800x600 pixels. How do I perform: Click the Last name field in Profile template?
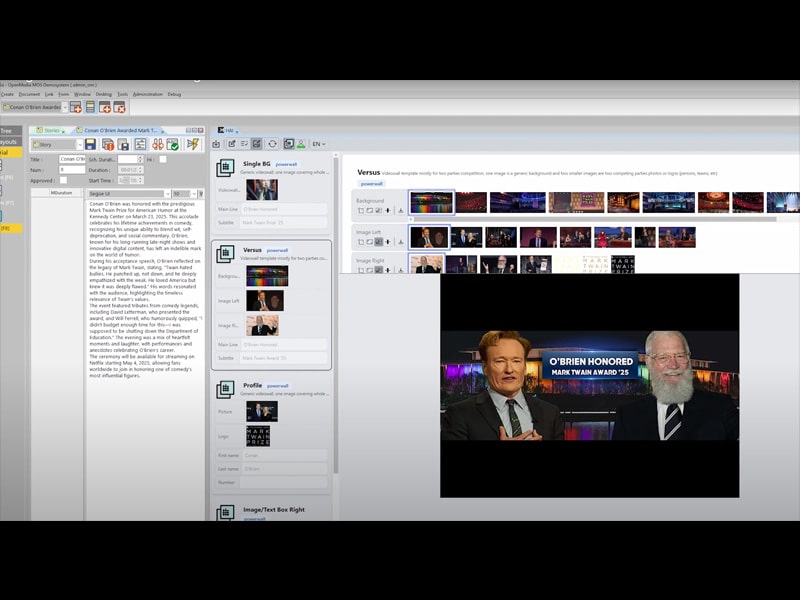click(x=284, y=468)
